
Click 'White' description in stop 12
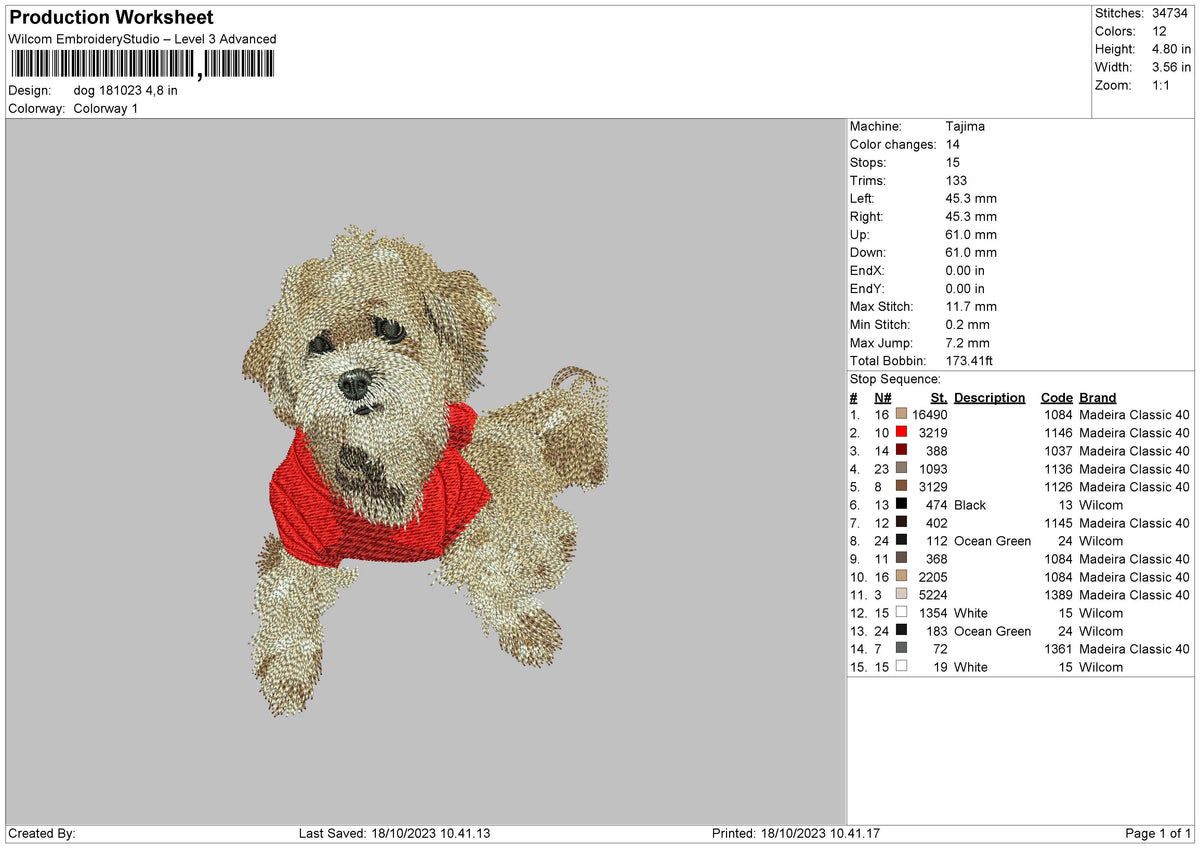pos(970,613)
